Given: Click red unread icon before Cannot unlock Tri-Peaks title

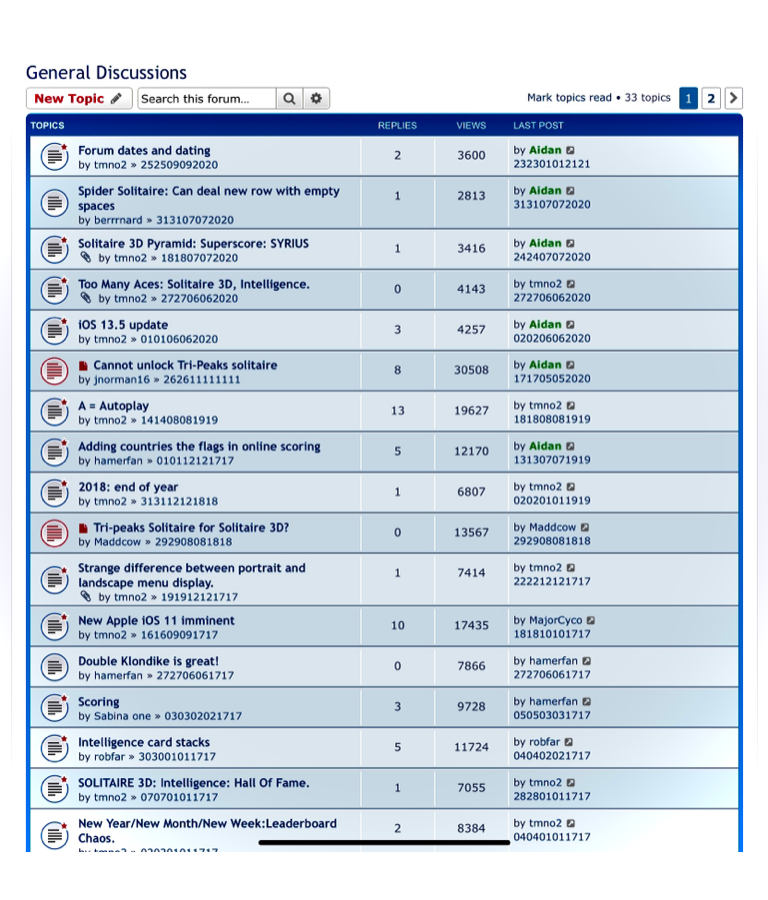Looking at the screenshot, I should pos(83,366).
